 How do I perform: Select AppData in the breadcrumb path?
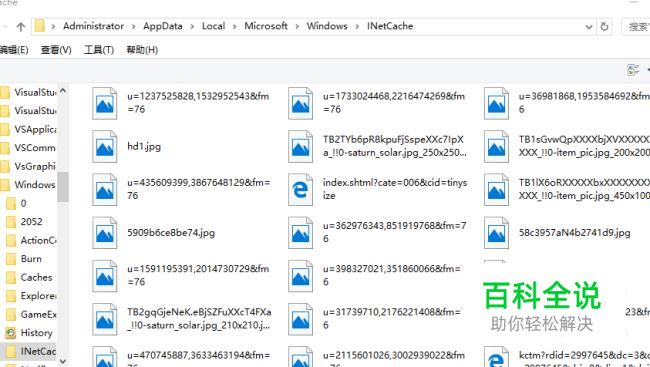pyautogui.click(x=163, y=26)
